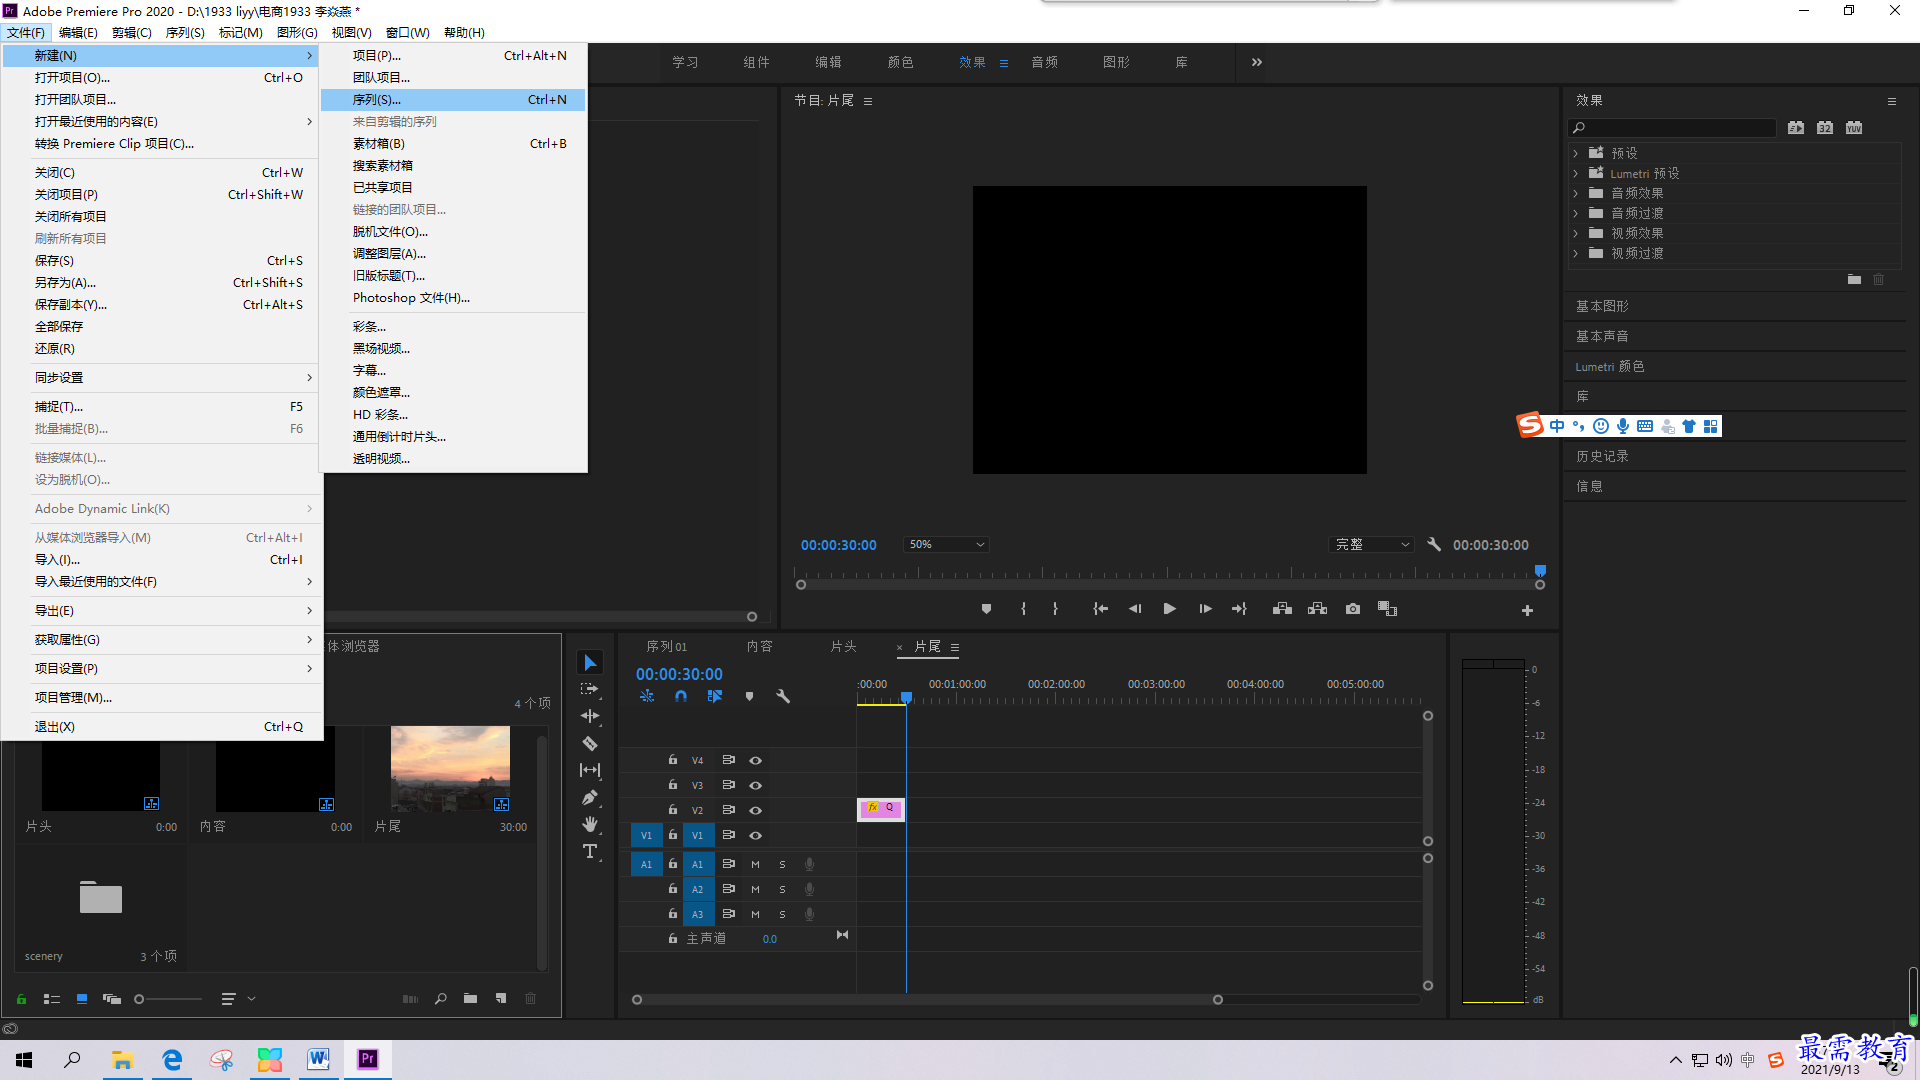Image resolution: width=1920 pixels, height=1080 pixels.
Task: Mute audio track A1
Action: [755, 864]
